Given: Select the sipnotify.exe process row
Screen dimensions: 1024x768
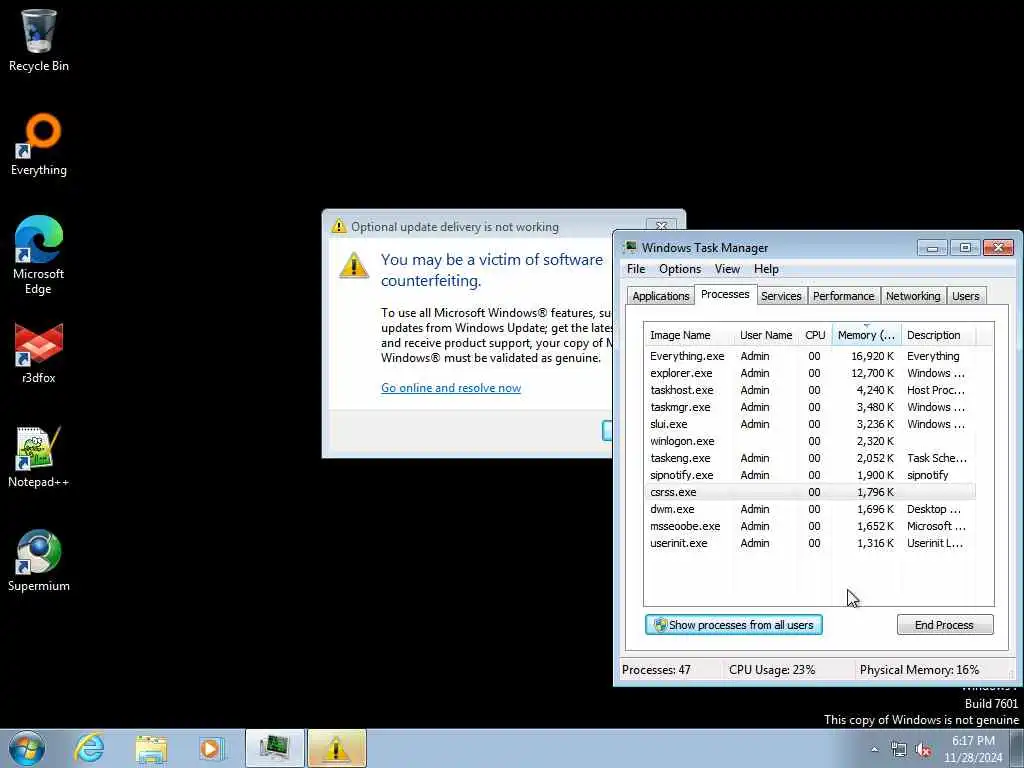Looking at the screenshot, I should point(810,475).
